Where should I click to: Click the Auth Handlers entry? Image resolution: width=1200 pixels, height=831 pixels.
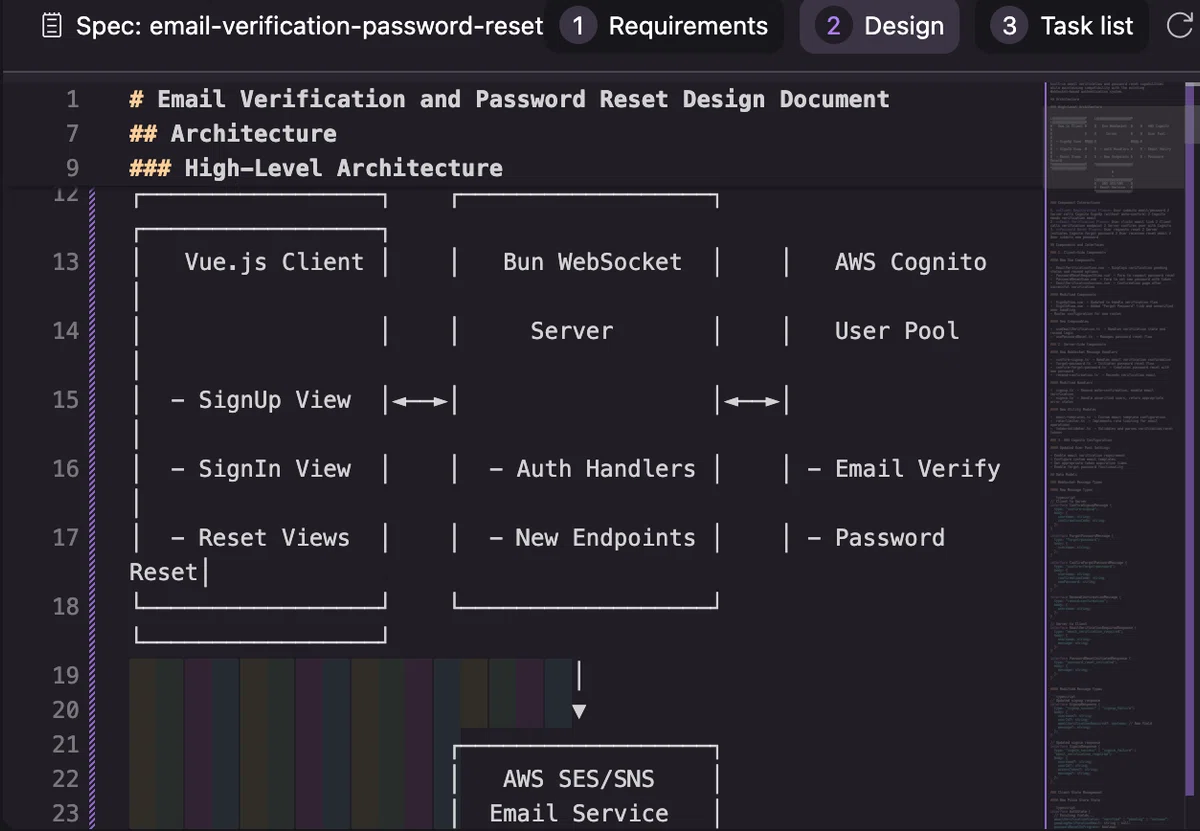click(592, 469)
